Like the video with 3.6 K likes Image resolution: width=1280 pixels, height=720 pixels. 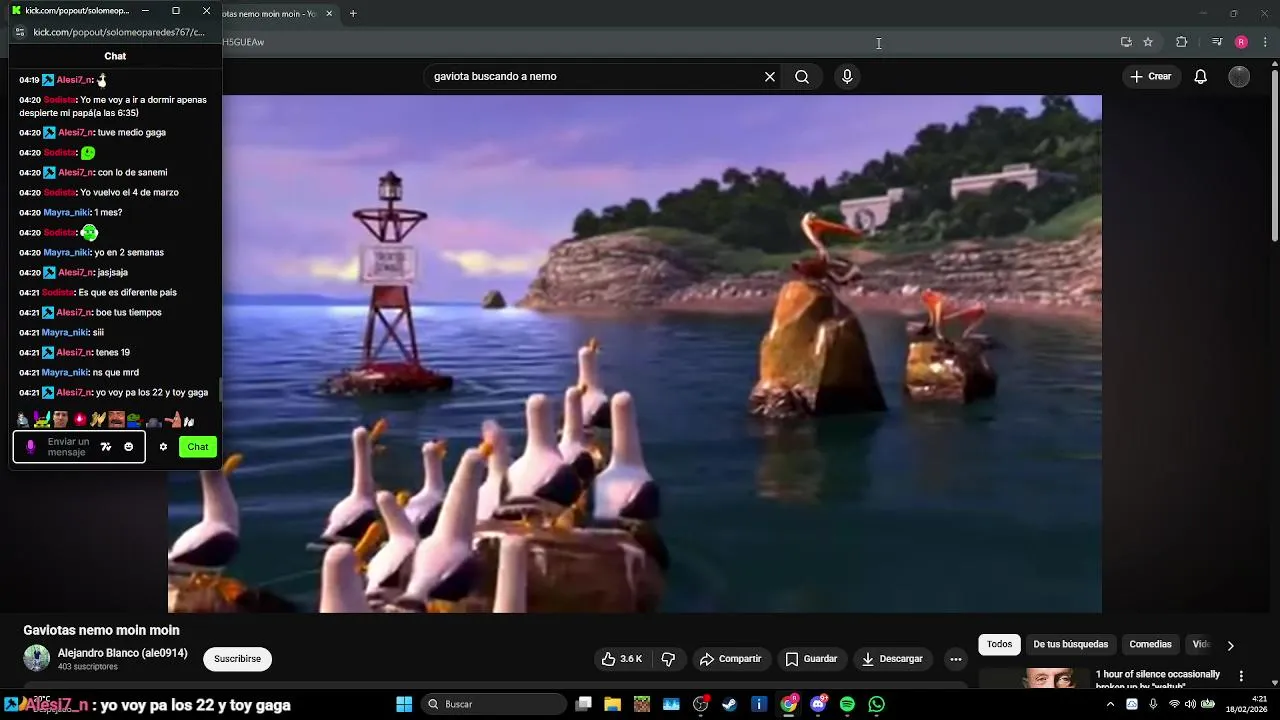coord(622,659)
